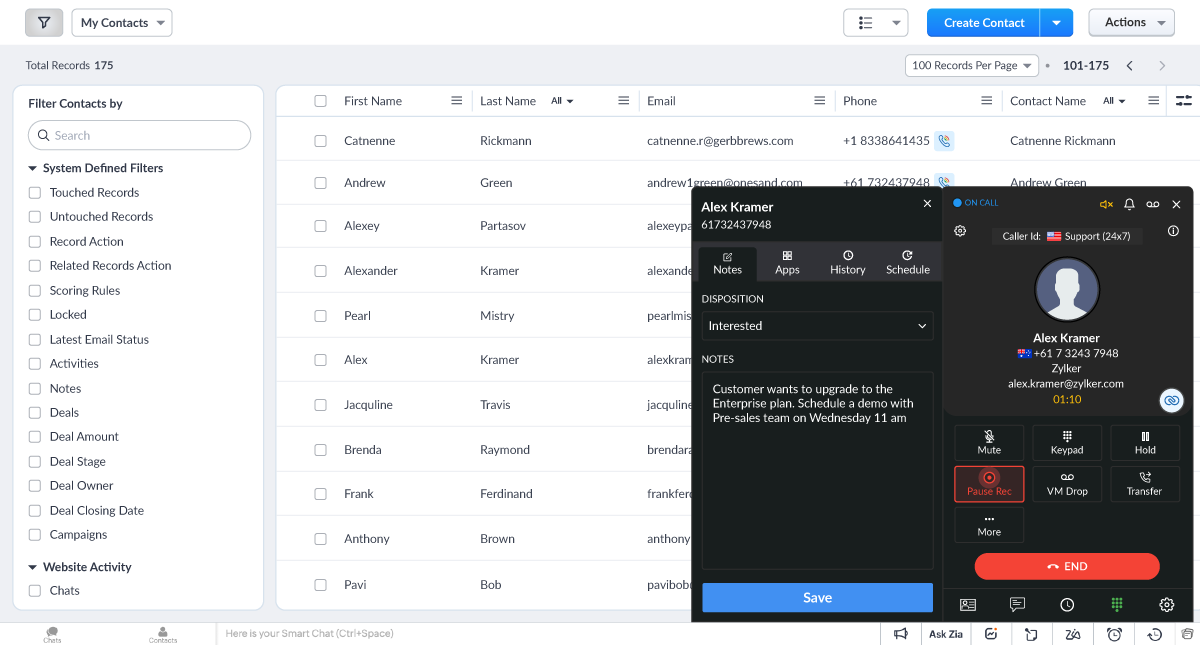Screen dimensions: 1200x645
Task: Open the filter funnel icon
Action: click(x=44, y=23)
